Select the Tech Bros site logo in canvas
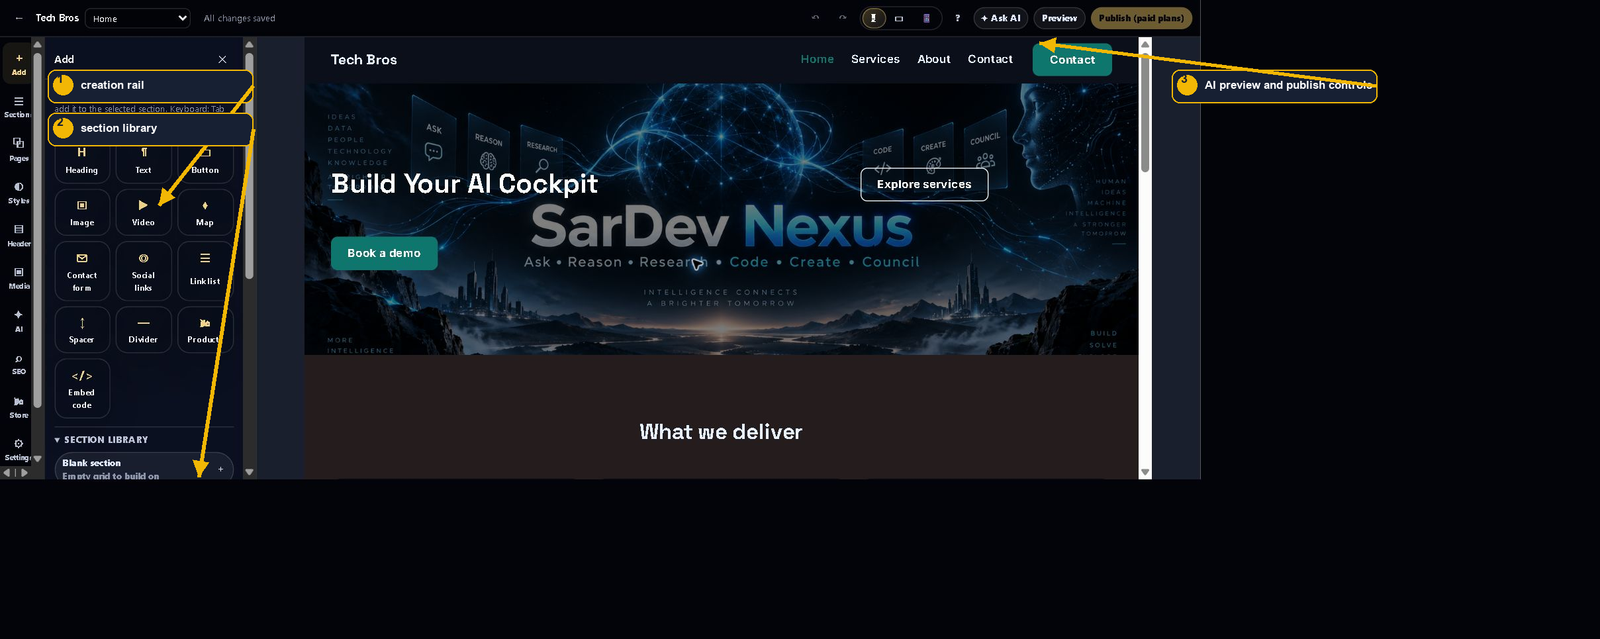This screenshot has width=1600, height=639. (364, 60)
